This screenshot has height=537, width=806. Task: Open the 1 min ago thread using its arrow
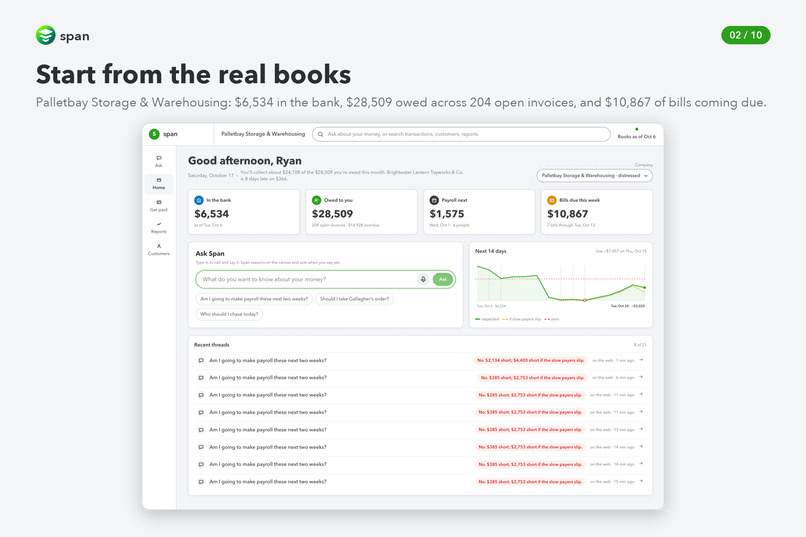point(641,360)
